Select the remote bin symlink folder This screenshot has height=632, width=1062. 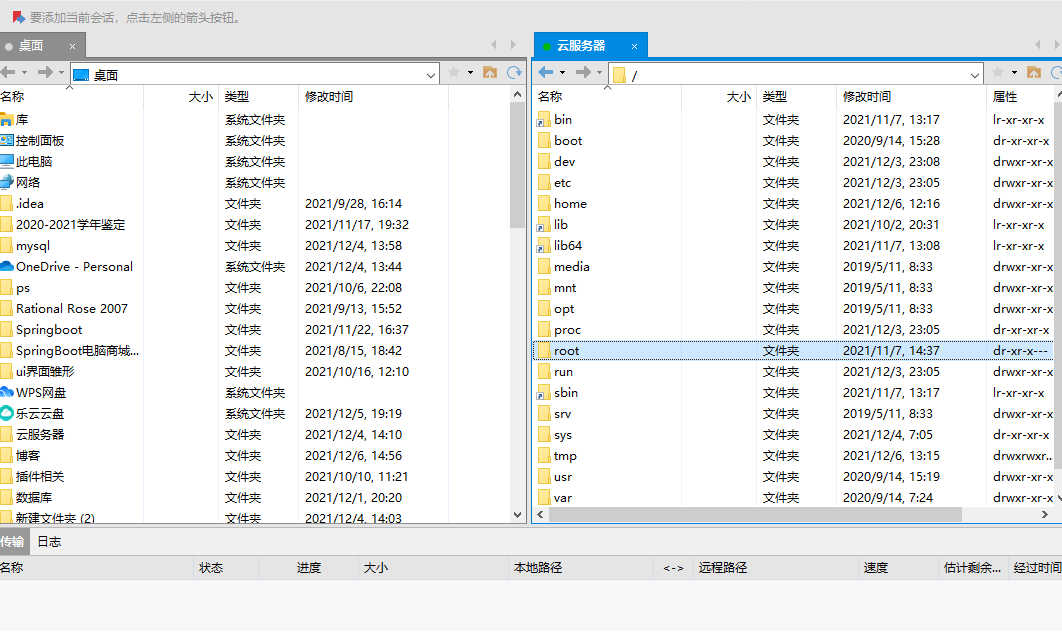(555, 120)
